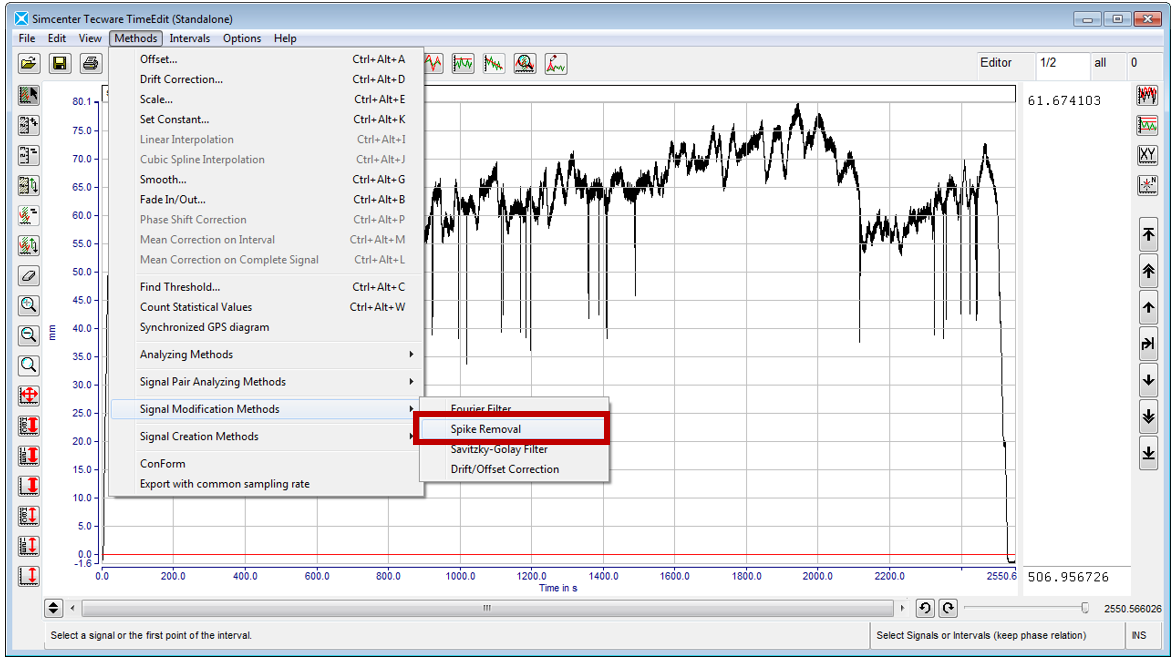Screen dimensions: 1173x660
Task: Click the print icon
Action: point(91,64)
